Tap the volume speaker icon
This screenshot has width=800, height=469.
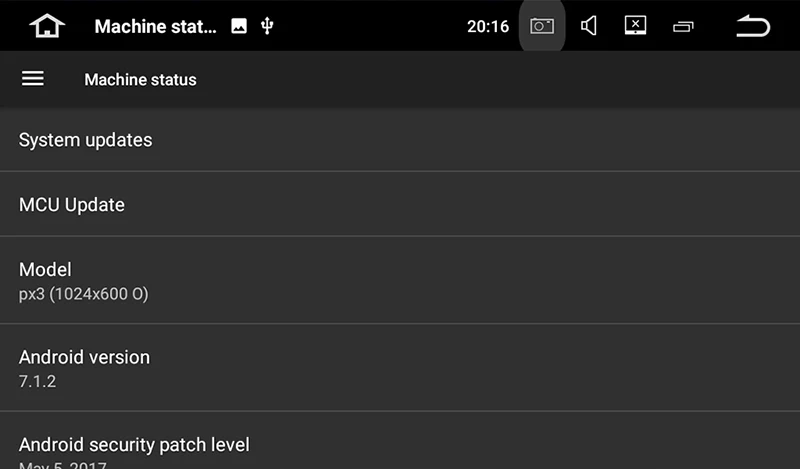[589, 26]
